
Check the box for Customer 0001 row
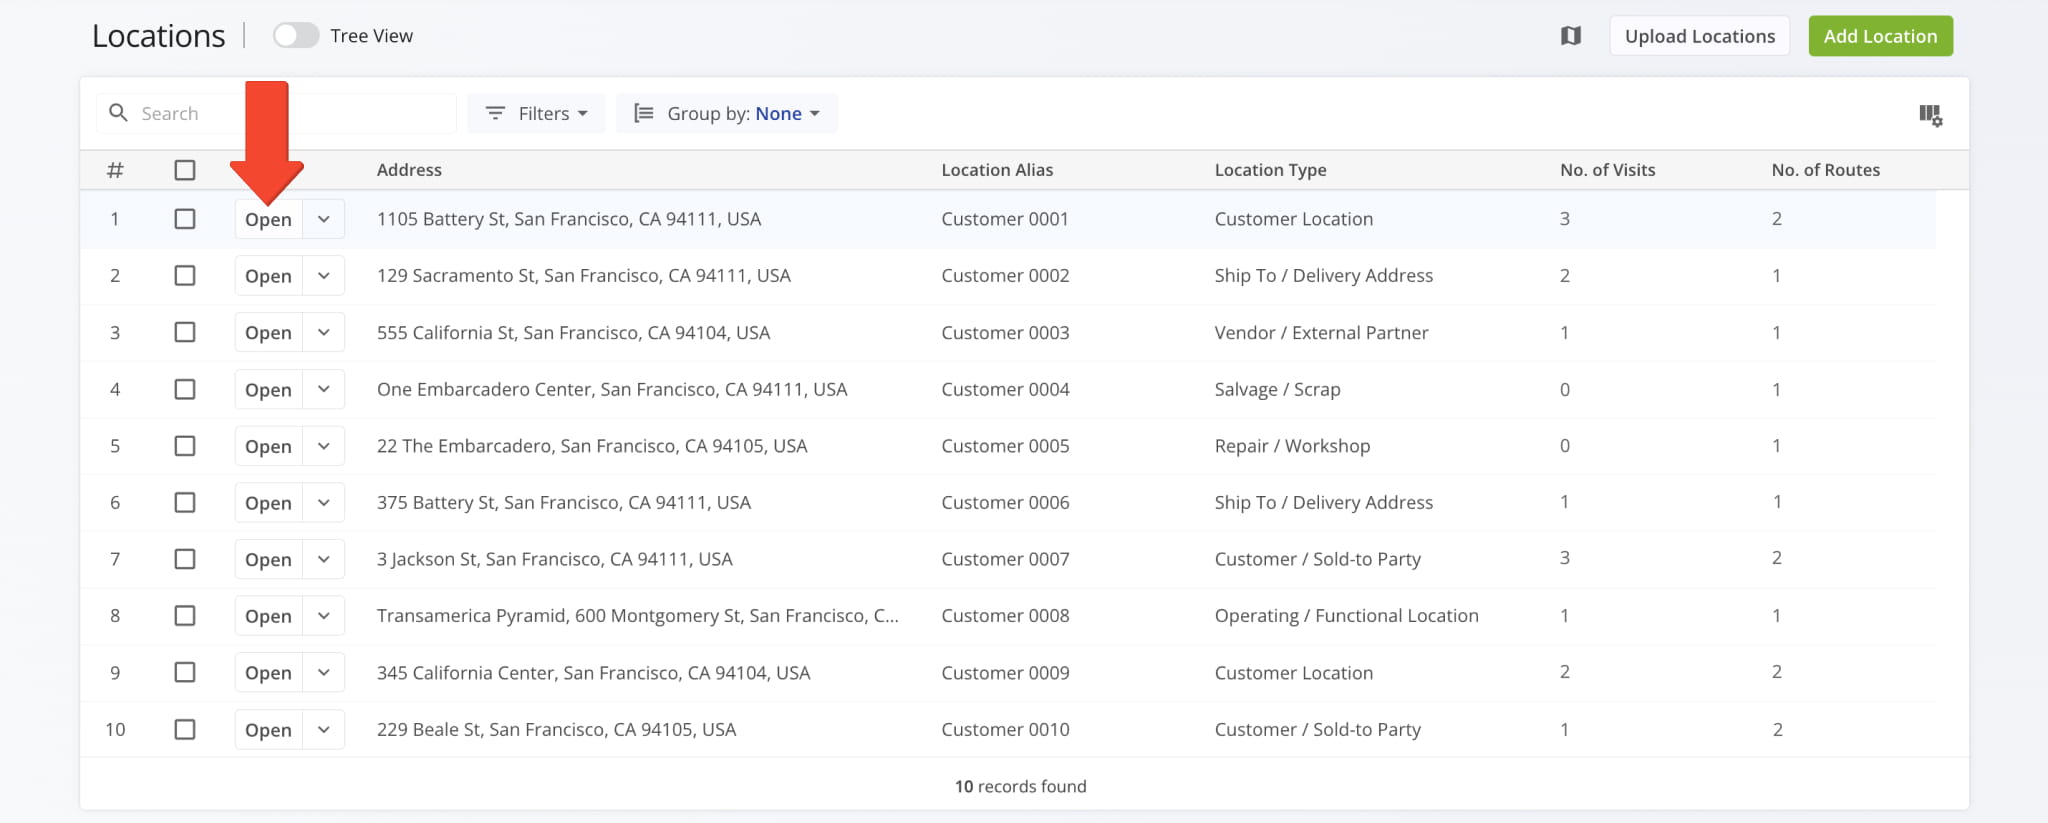(185, 219)
